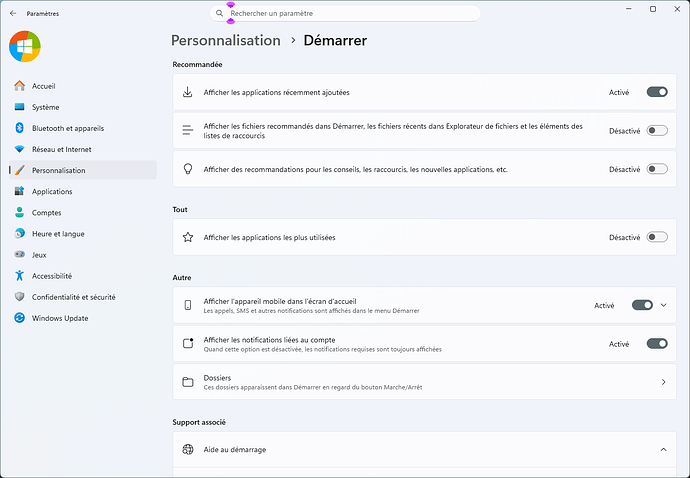Screen dimensions: 690x478
Task: Select Jeux in sidebar
Action: pos(83,255)
